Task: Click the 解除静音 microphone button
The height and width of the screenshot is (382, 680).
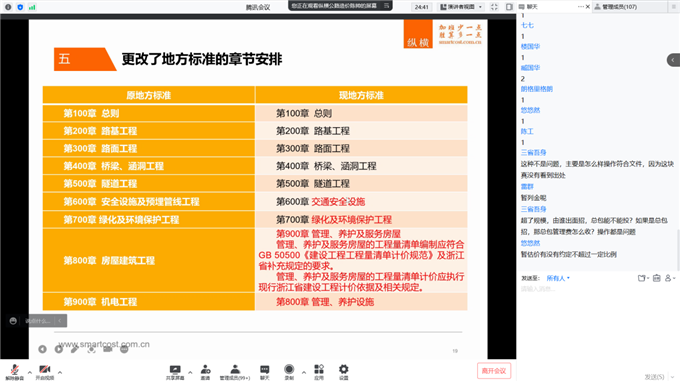Action: (x=15, y=372)
